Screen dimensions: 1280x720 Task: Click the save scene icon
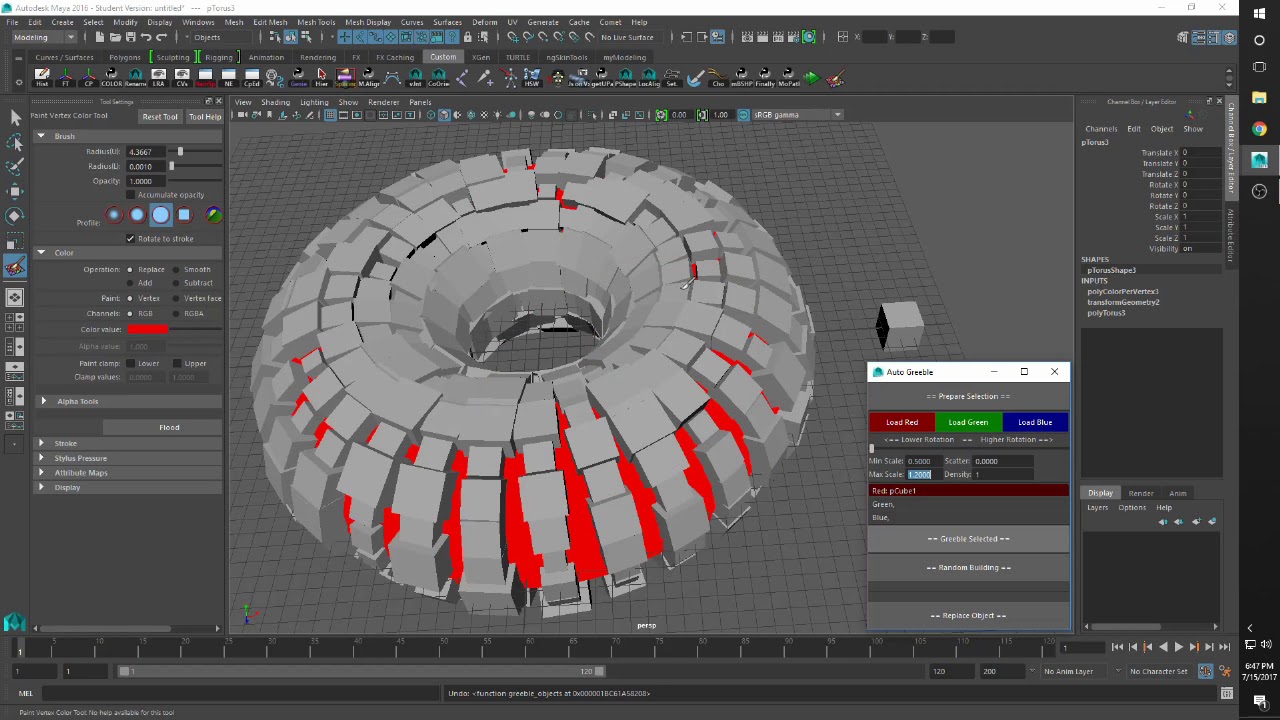130,37
